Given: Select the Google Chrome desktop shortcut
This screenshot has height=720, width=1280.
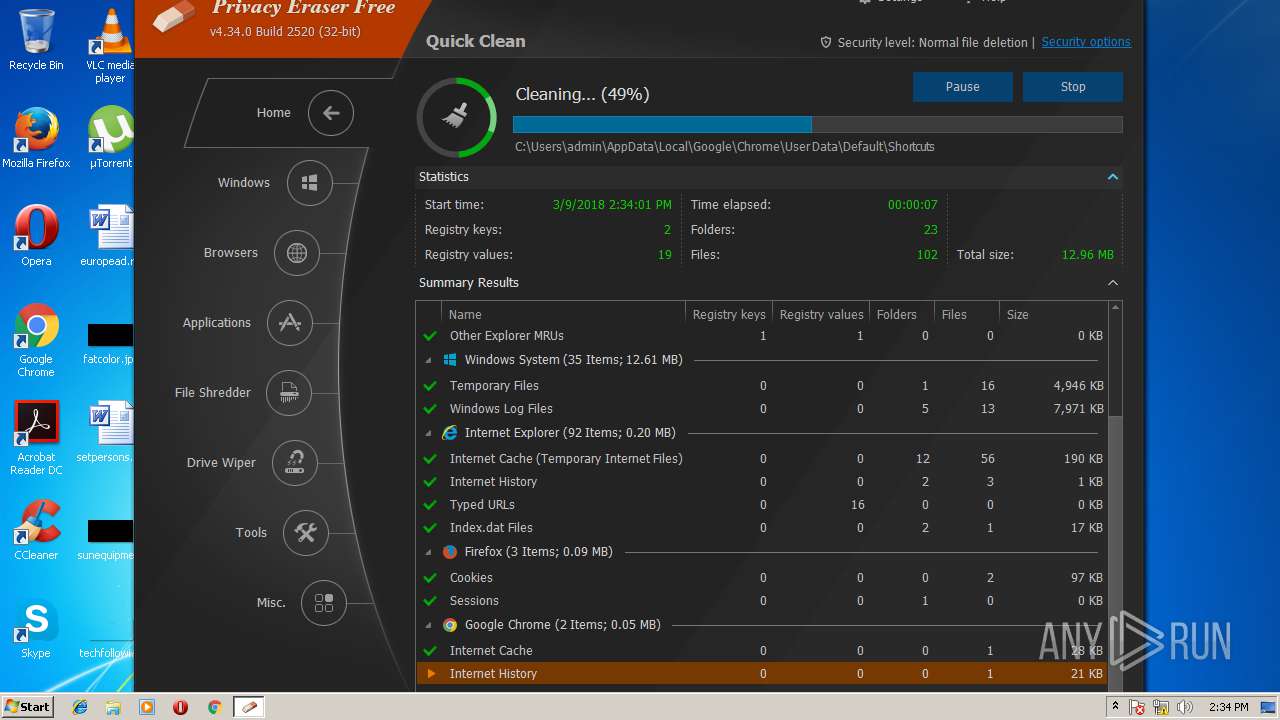Looking at the screenshot, I should (36, 340).
